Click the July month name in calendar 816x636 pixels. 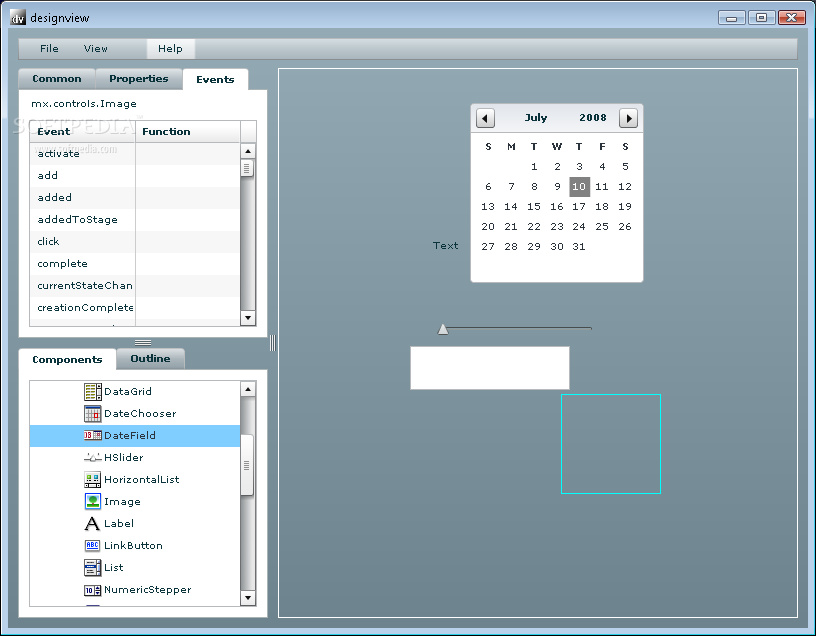(x=536, y=118)
